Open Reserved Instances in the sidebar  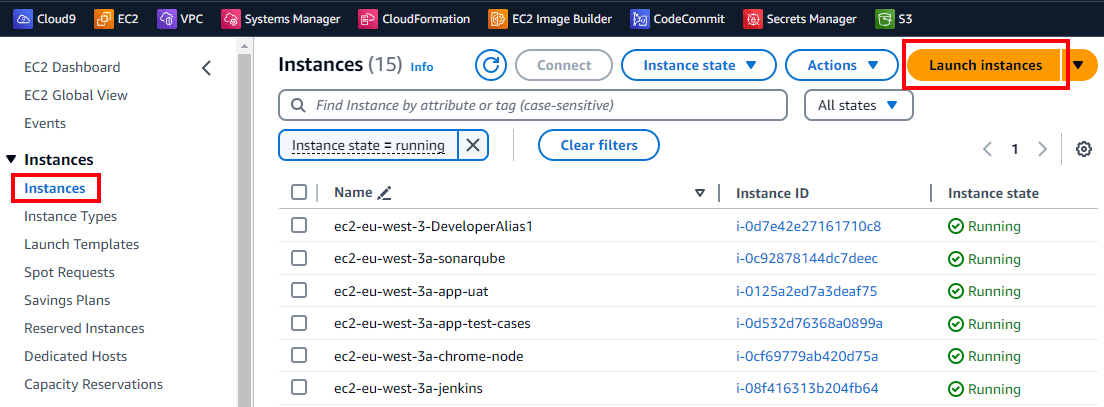coord(84,328)
